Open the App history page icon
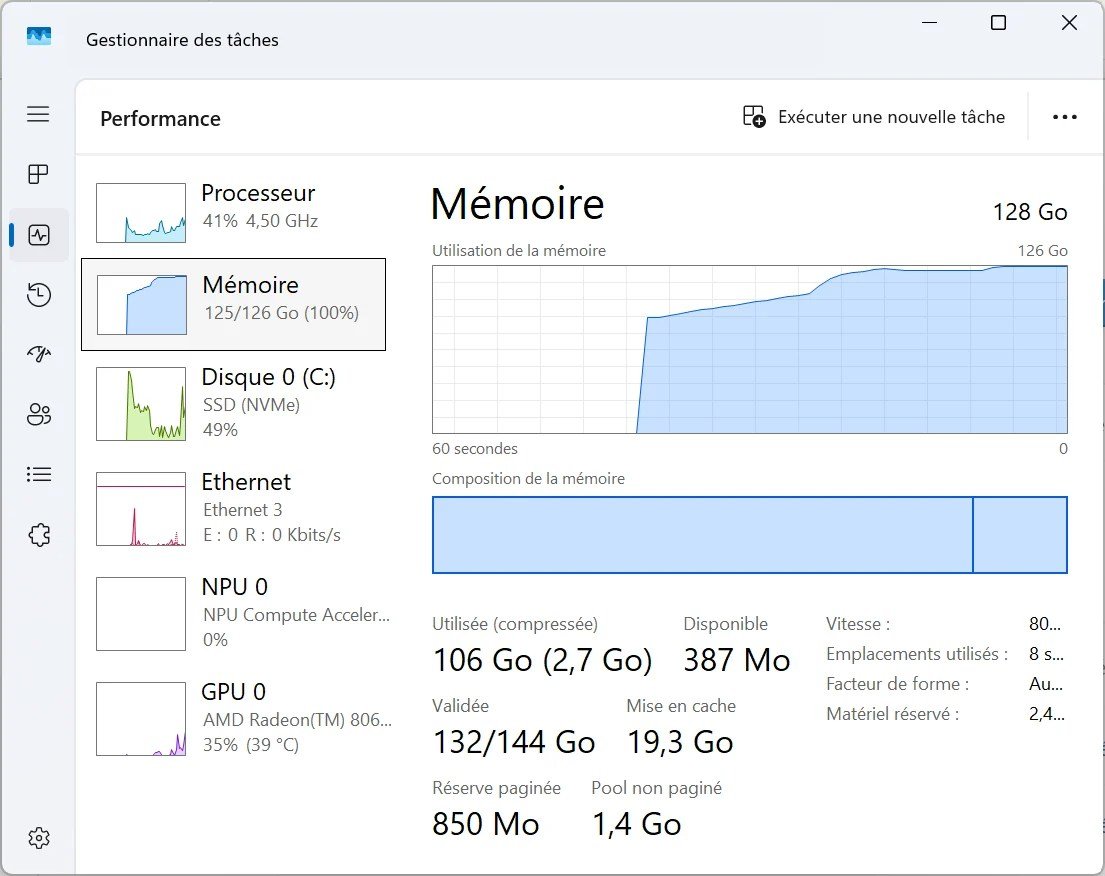 [39, 295]
